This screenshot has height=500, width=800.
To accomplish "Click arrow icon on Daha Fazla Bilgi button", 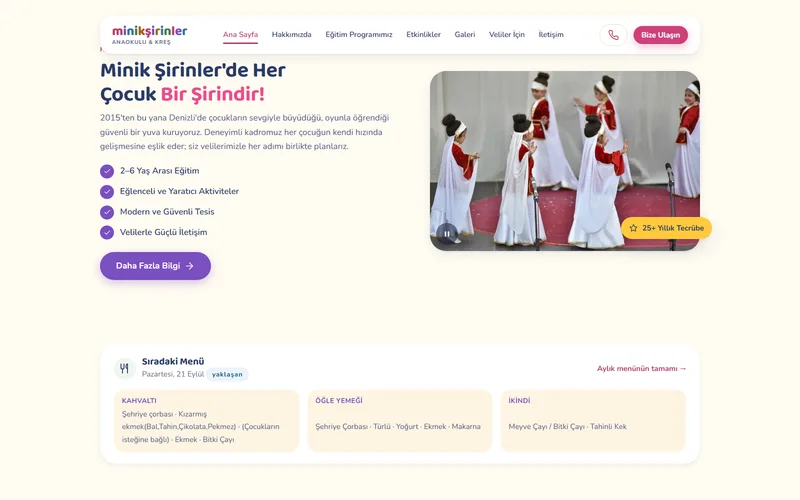I will coord(190,266).
